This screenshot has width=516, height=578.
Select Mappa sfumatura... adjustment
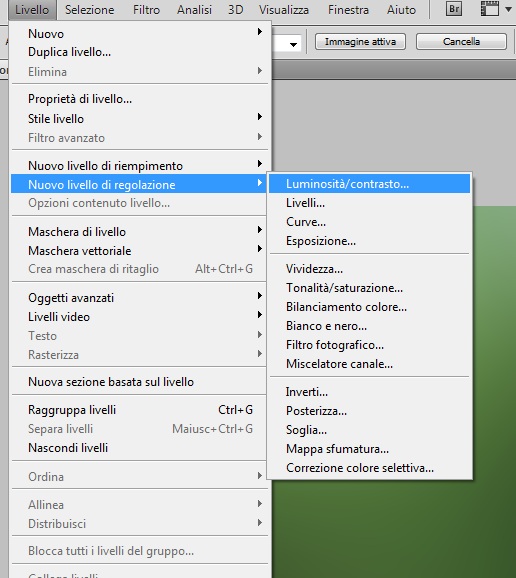(x=369, y=449)
